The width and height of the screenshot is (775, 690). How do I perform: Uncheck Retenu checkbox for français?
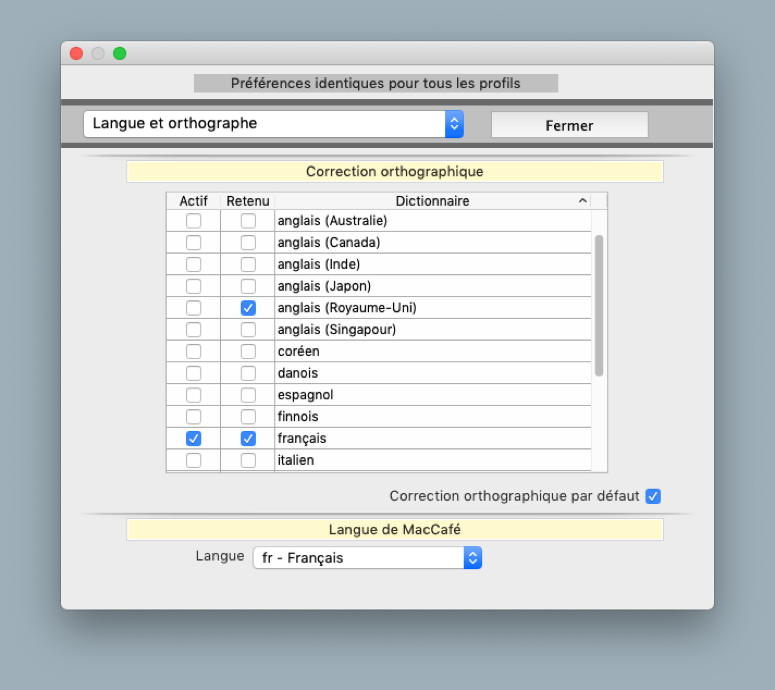(x=248, y=438)
